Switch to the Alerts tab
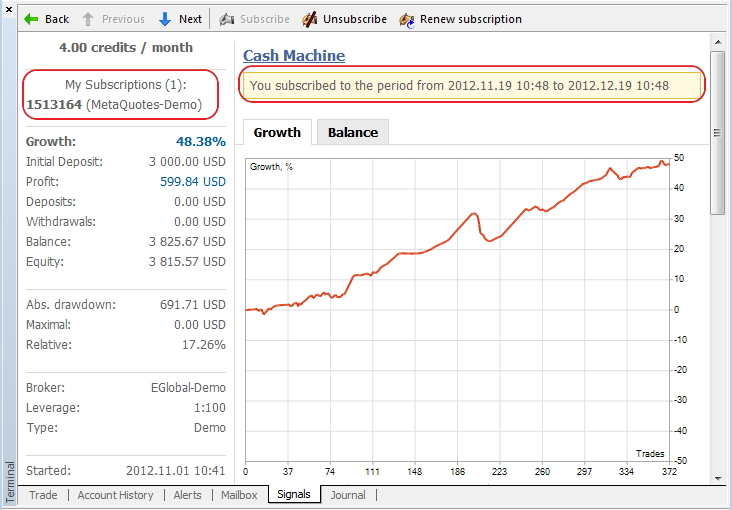Viewport: 732px width, 510px height. pyautogui.click(x=187, y=495)
